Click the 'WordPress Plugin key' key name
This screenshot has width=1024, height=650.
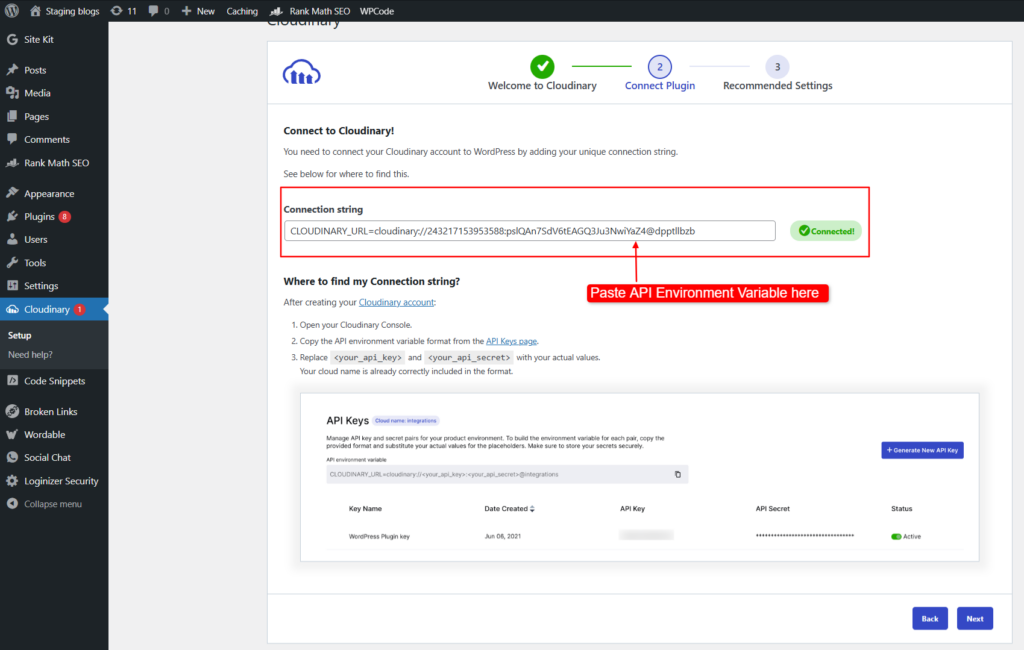(379, 536)
